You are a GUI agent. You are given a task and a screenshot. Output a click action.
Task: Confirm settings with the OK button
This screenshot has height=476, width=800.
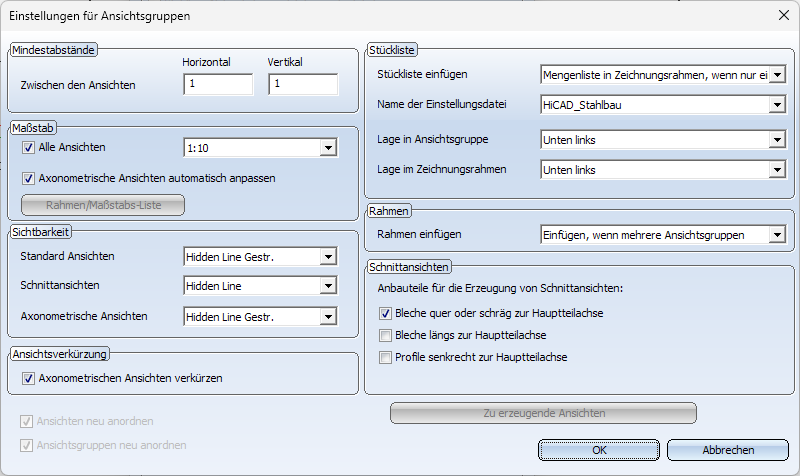[x=599, y=450]
